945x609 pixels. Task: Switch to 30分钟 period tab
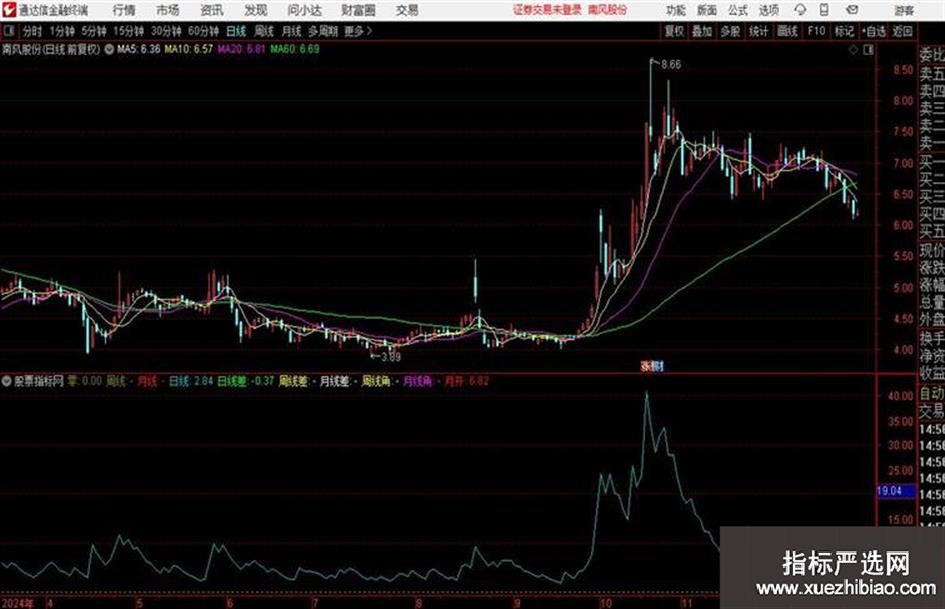click(x=166, y=31)
